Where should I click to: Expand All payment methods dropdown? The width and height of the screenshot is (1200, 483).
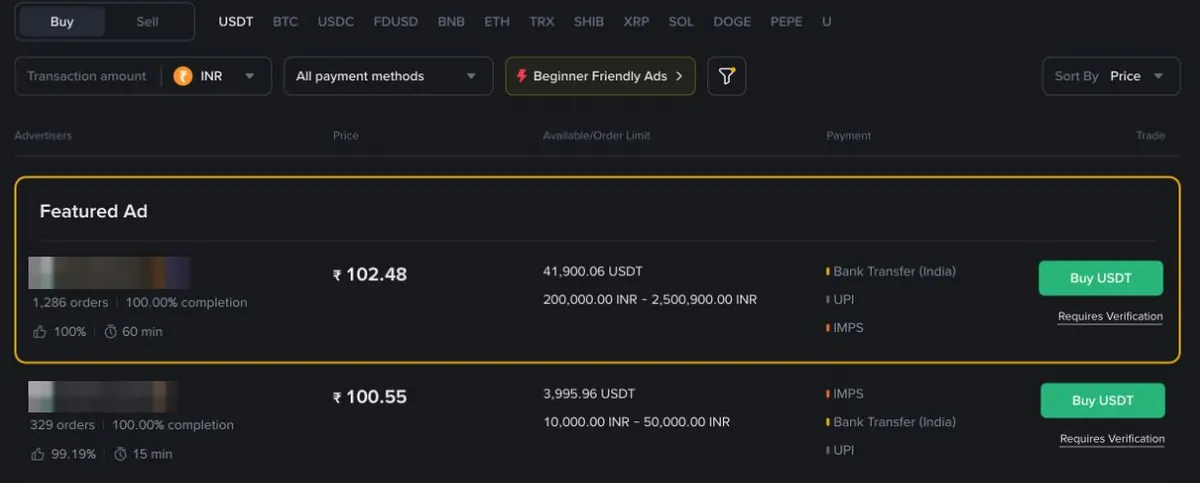[x=388, y=76]
